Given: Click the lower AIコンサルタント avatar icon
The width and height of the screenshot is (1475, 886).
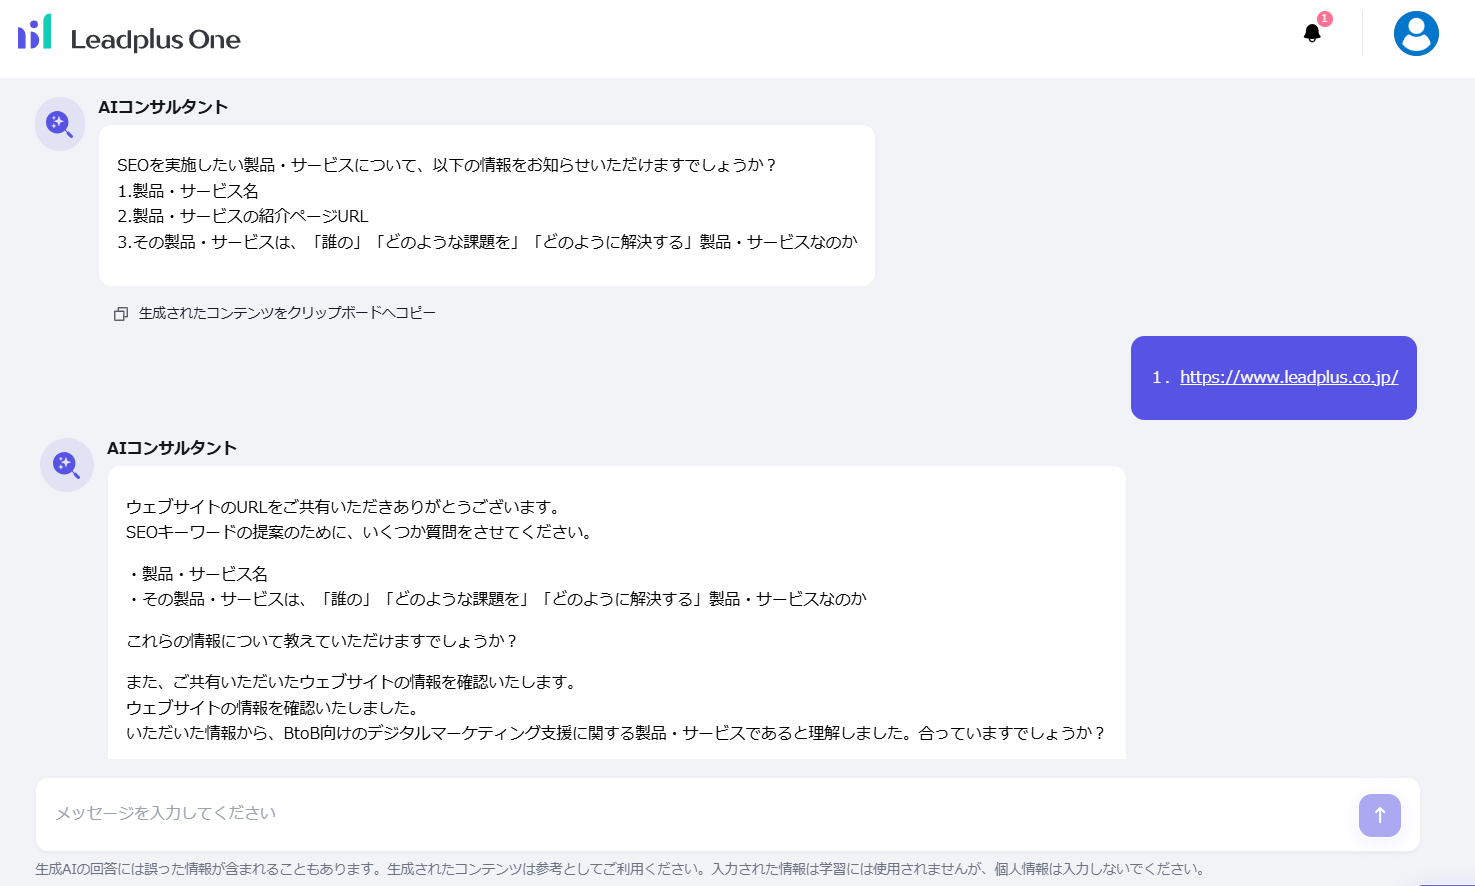Looking at the screenshot, I should point(66,465).
